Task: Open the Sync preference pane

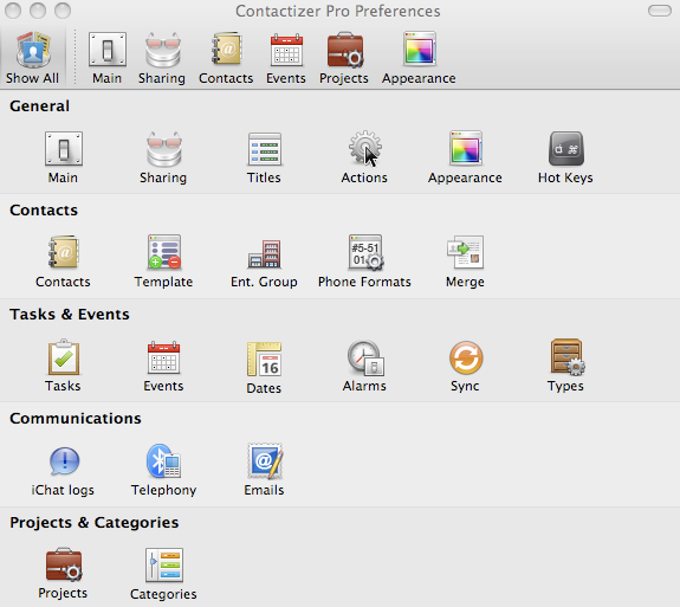Action: [465, 366]
